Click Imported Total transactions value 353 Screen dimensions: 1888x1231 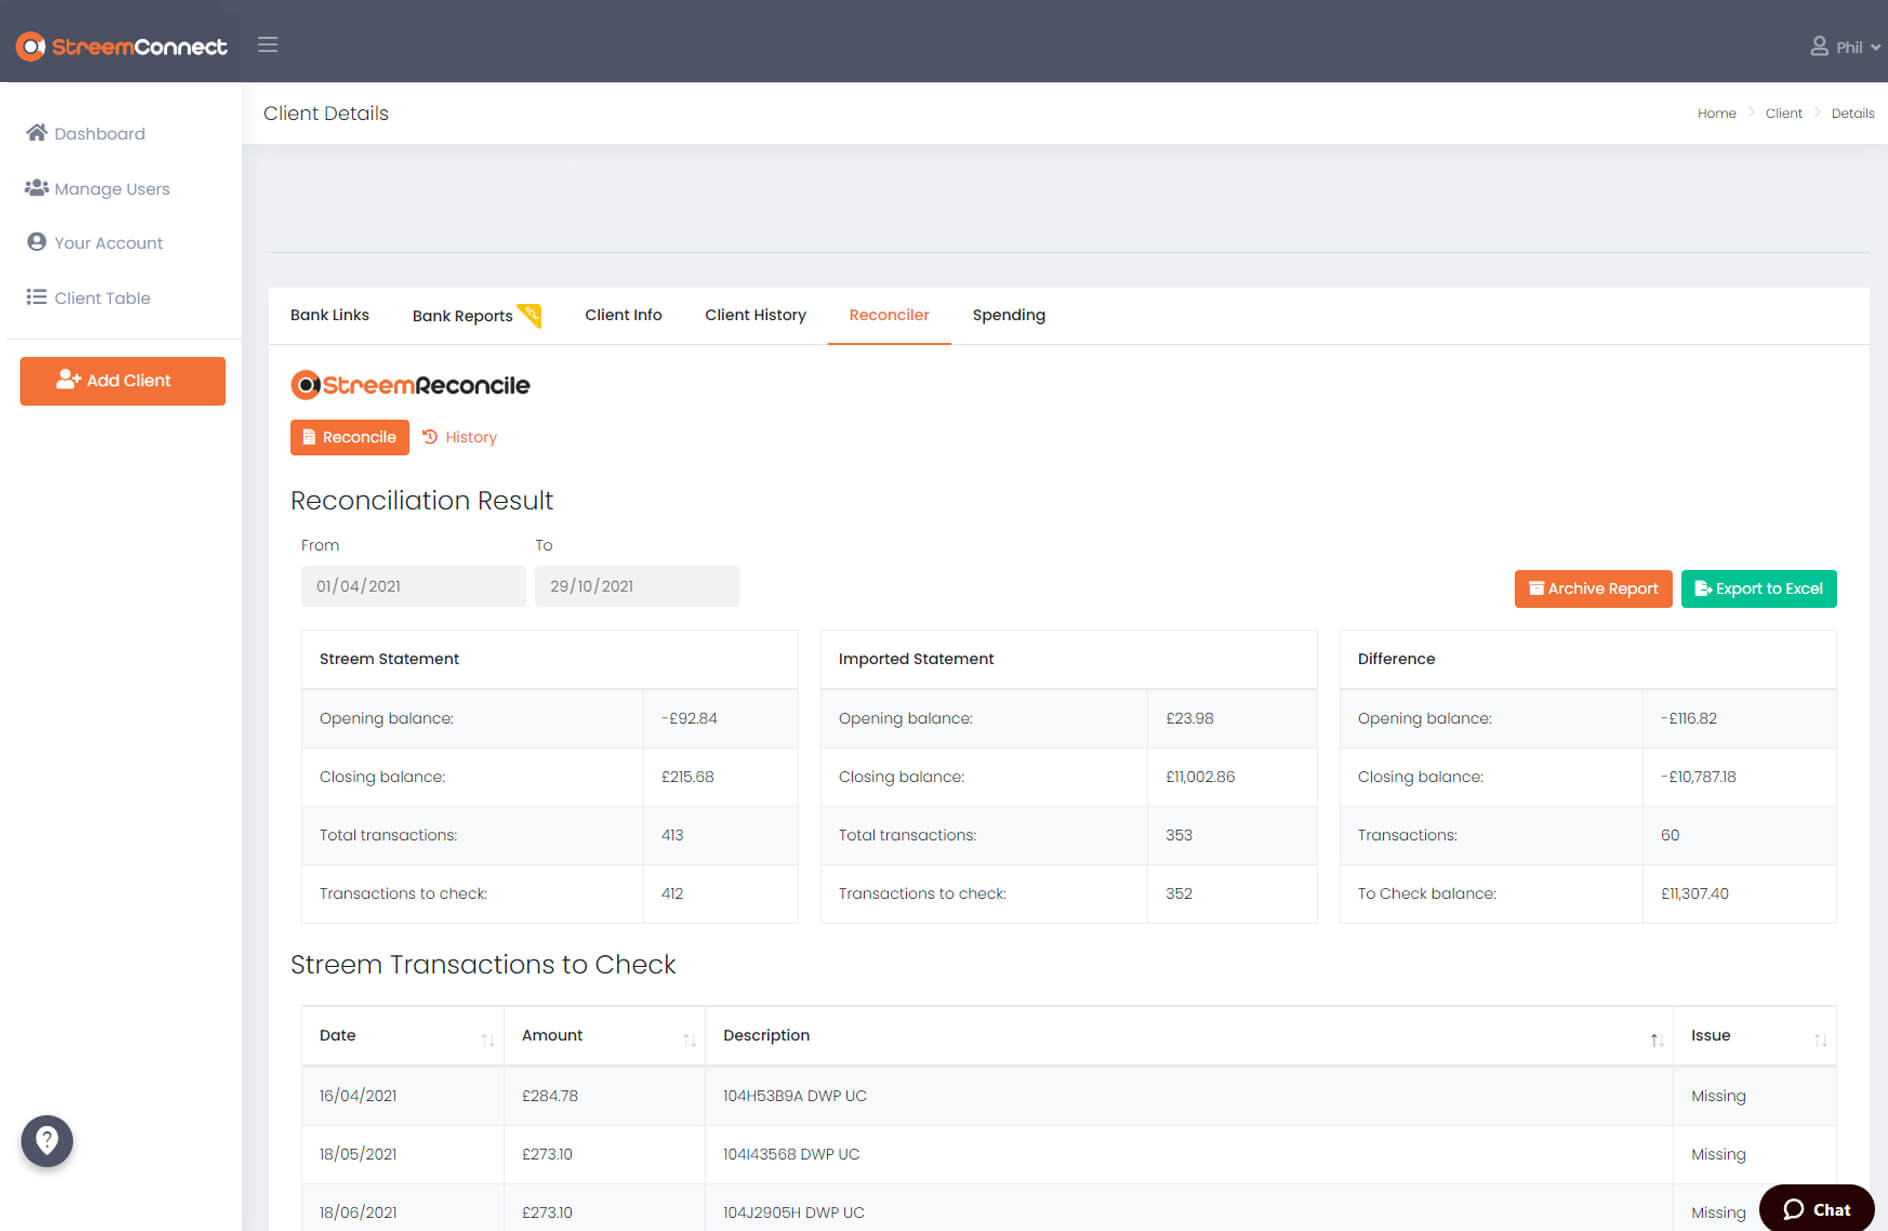[x=1178, y=835]
